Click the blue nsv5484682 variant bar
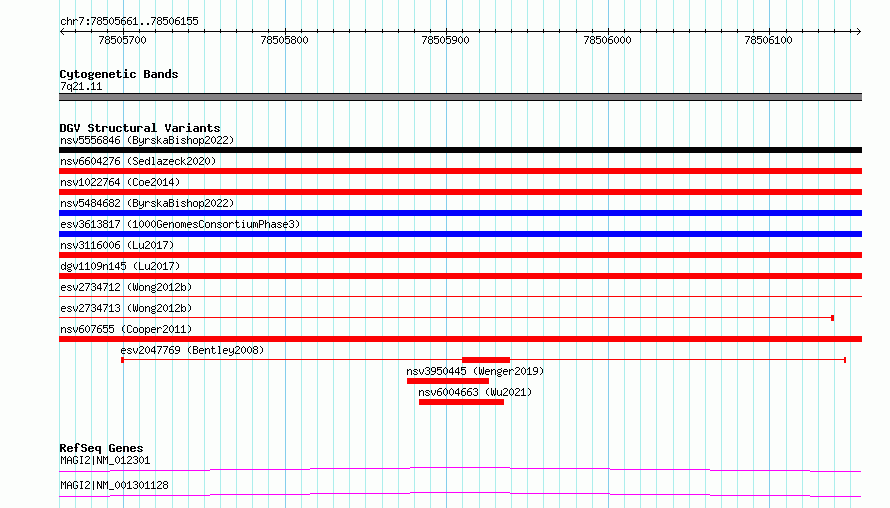 (460, 213)
